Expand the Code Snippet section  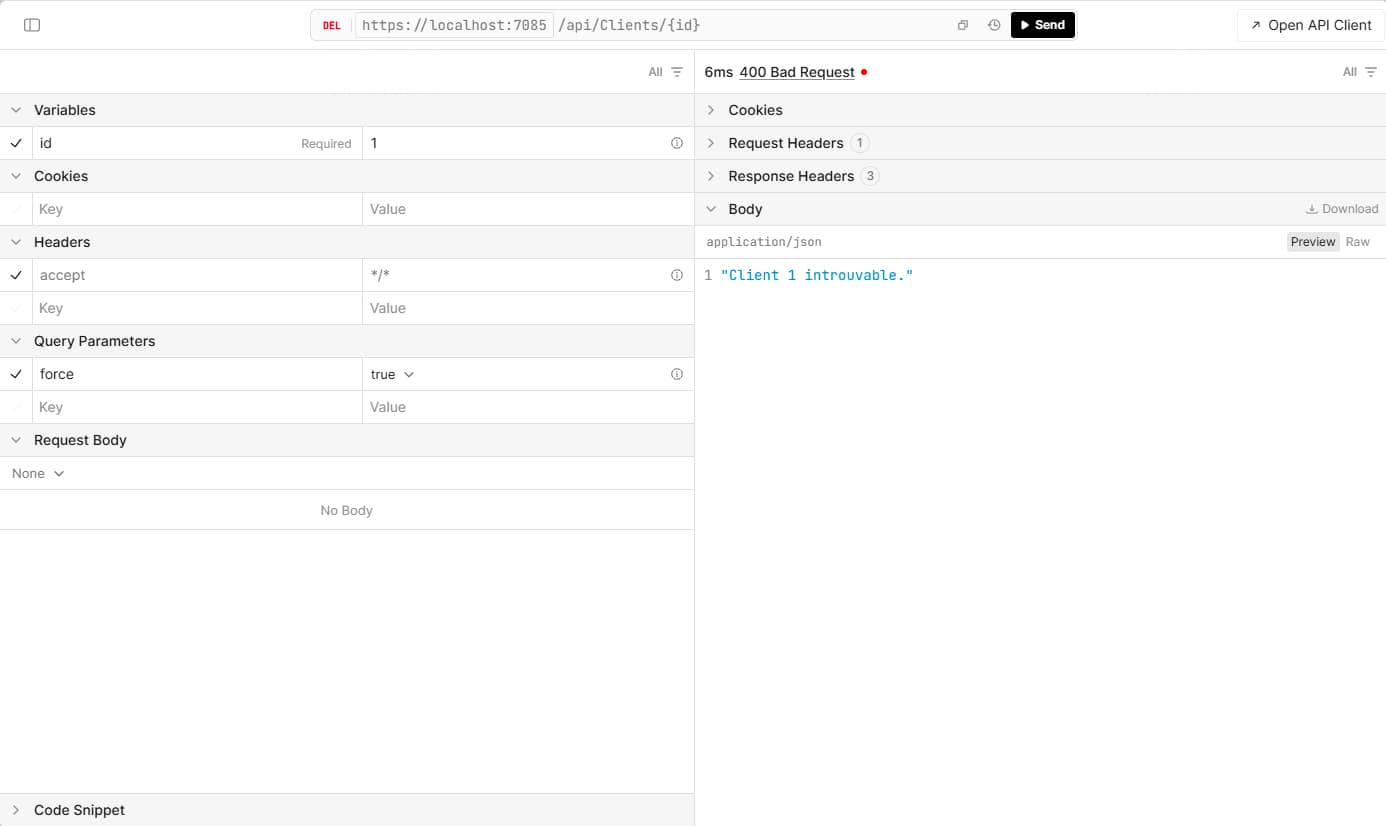(x=16, y=810)
